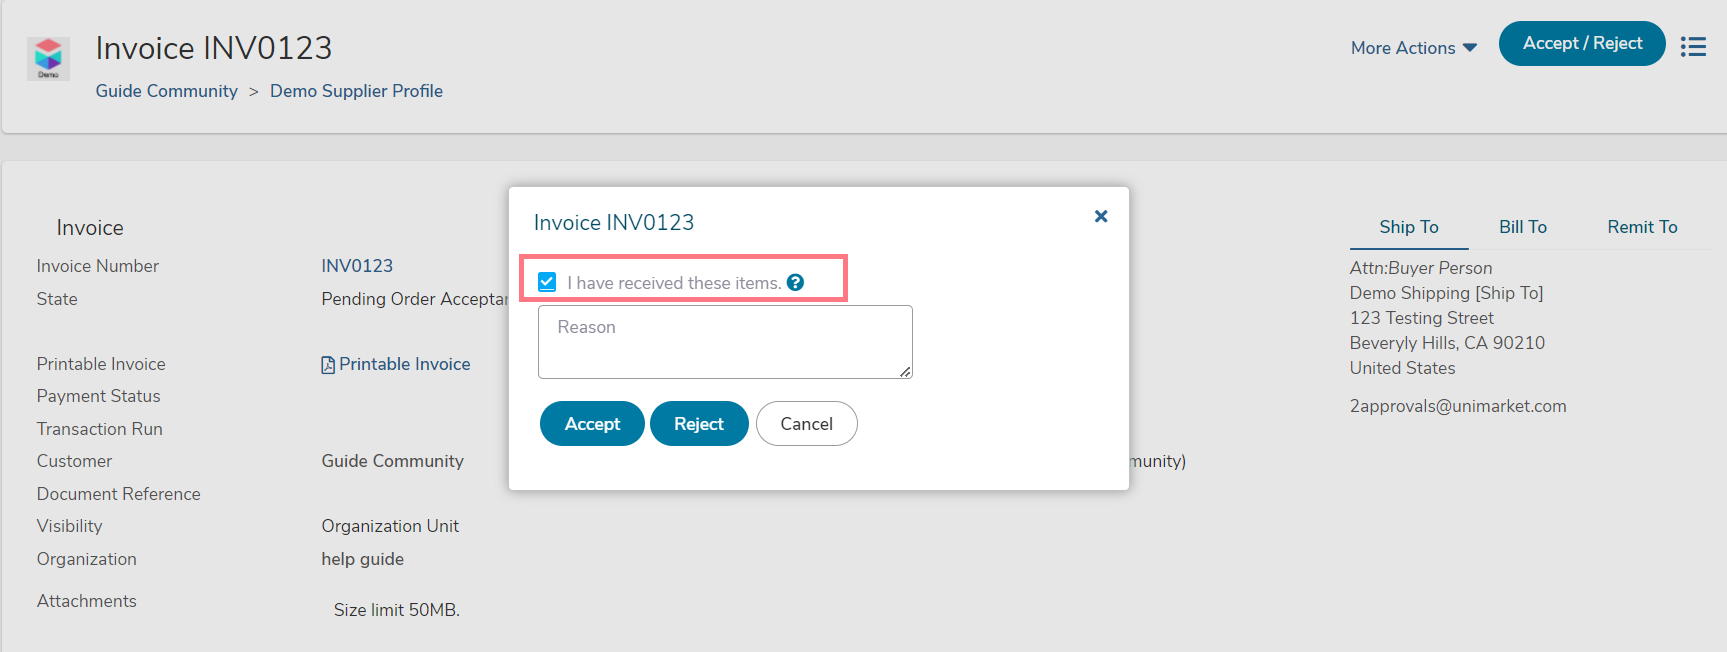This screenshot has height=652, width=1727.
Task: Open the list menu icon at top right
Action: click(1693, 47)
